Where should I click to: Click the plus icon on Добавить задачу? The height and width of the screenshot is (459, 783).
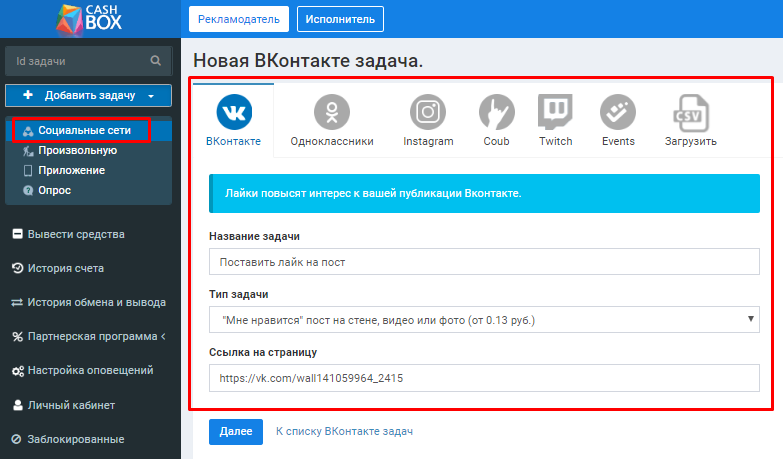pyautogui.click(x=28, y=95)
